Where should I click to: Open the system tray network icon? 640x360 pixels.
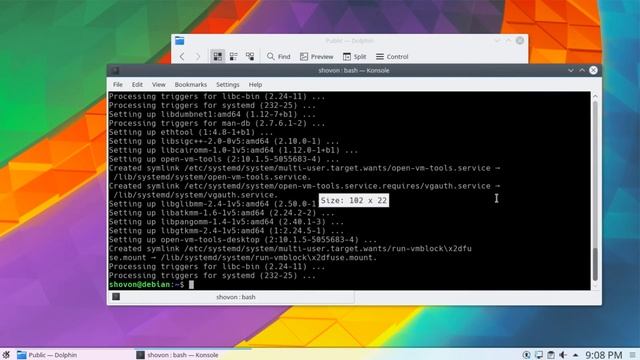[539, 355]
